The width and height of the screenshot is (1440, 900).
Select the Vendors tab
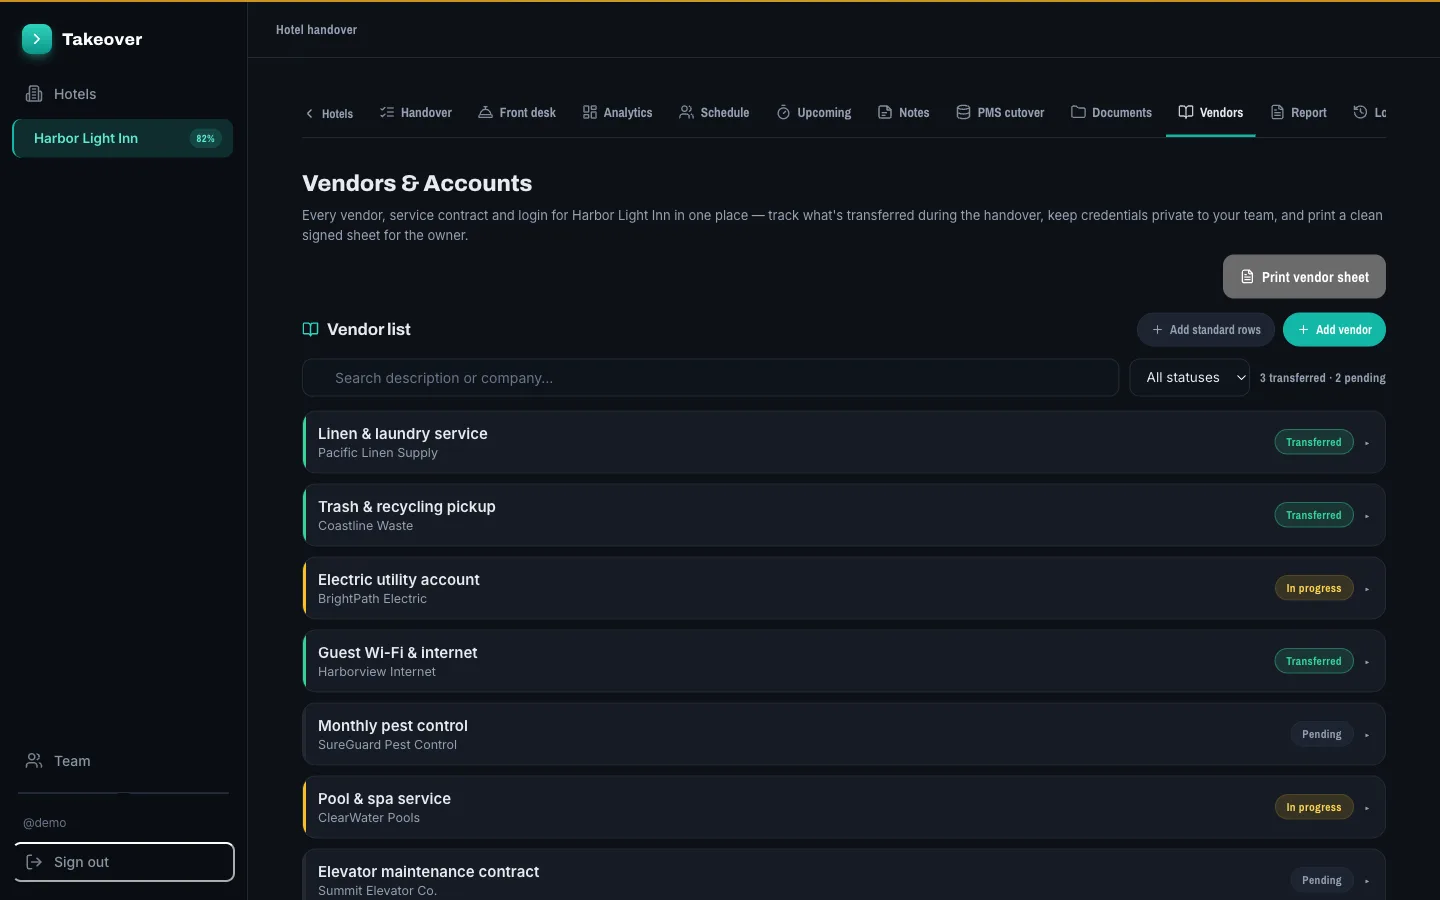(x=1211, y=113)
